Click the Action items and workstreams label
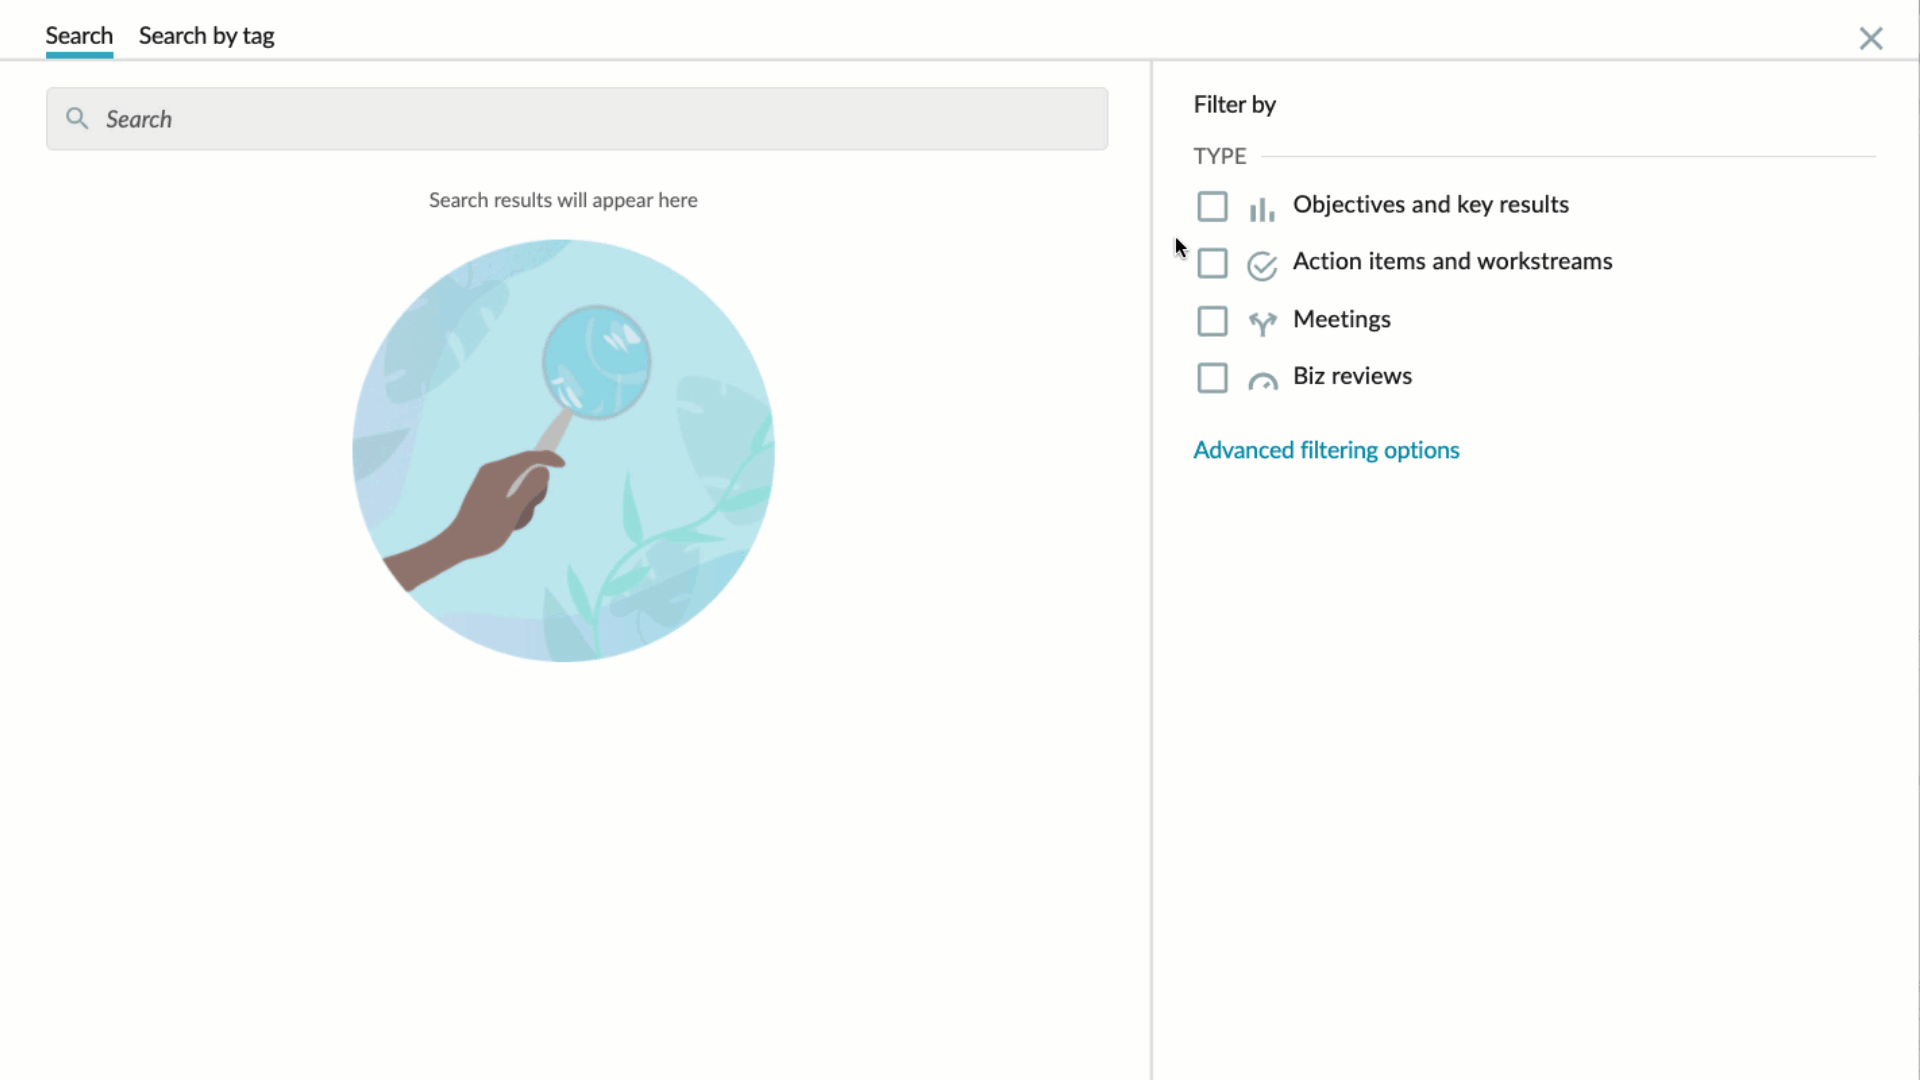Screen dimensions: 1920x1080 pos(1452,262)
